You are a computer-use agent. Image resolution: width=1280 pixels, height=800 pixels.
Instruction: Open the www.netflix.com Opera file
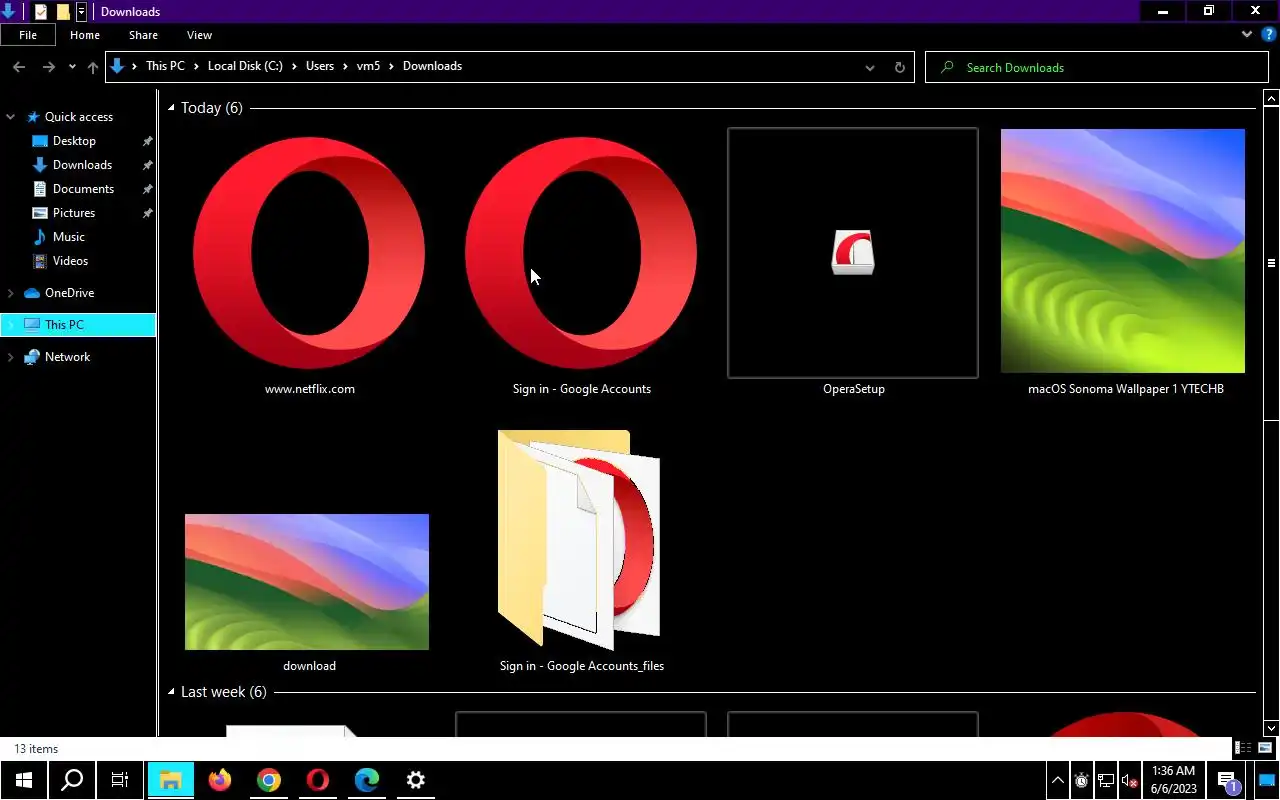[x=309, y=253]
